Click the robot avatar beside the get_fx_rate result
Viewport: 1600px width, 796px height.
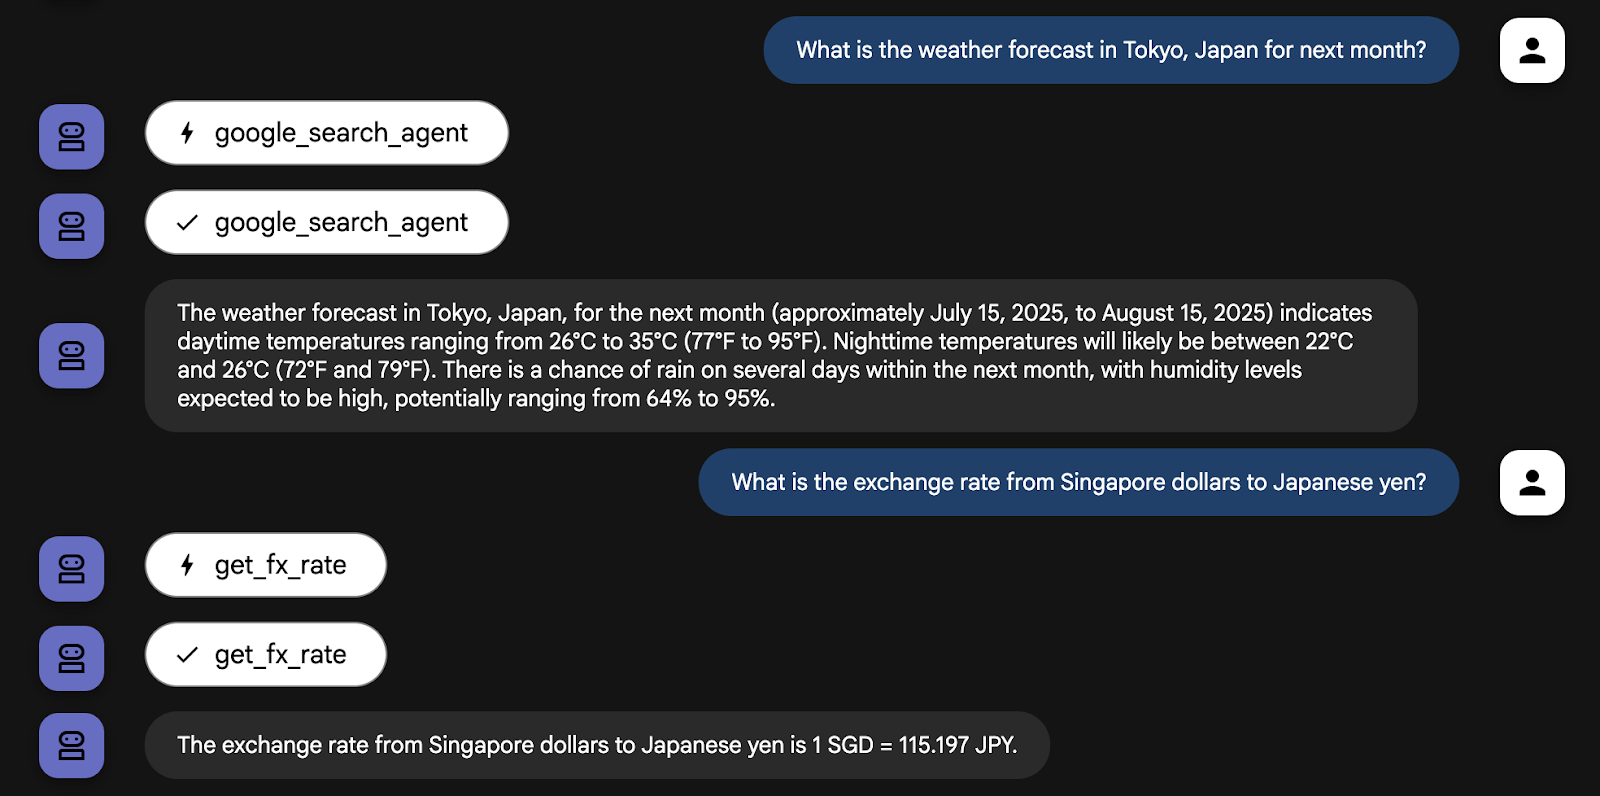[71, 658]
